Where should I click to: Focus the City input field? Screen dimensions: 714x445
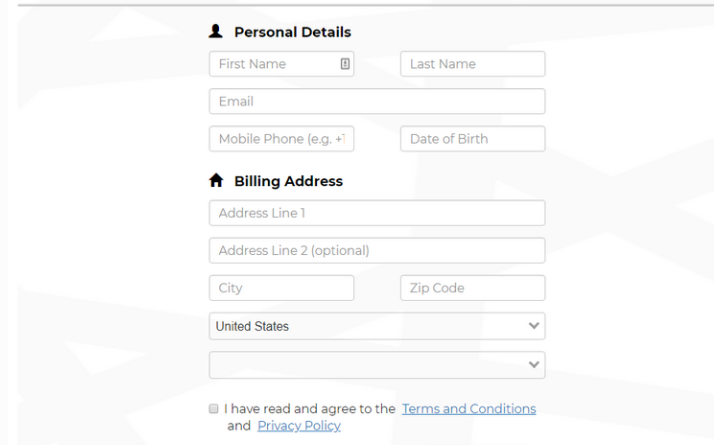pos(281,287)
